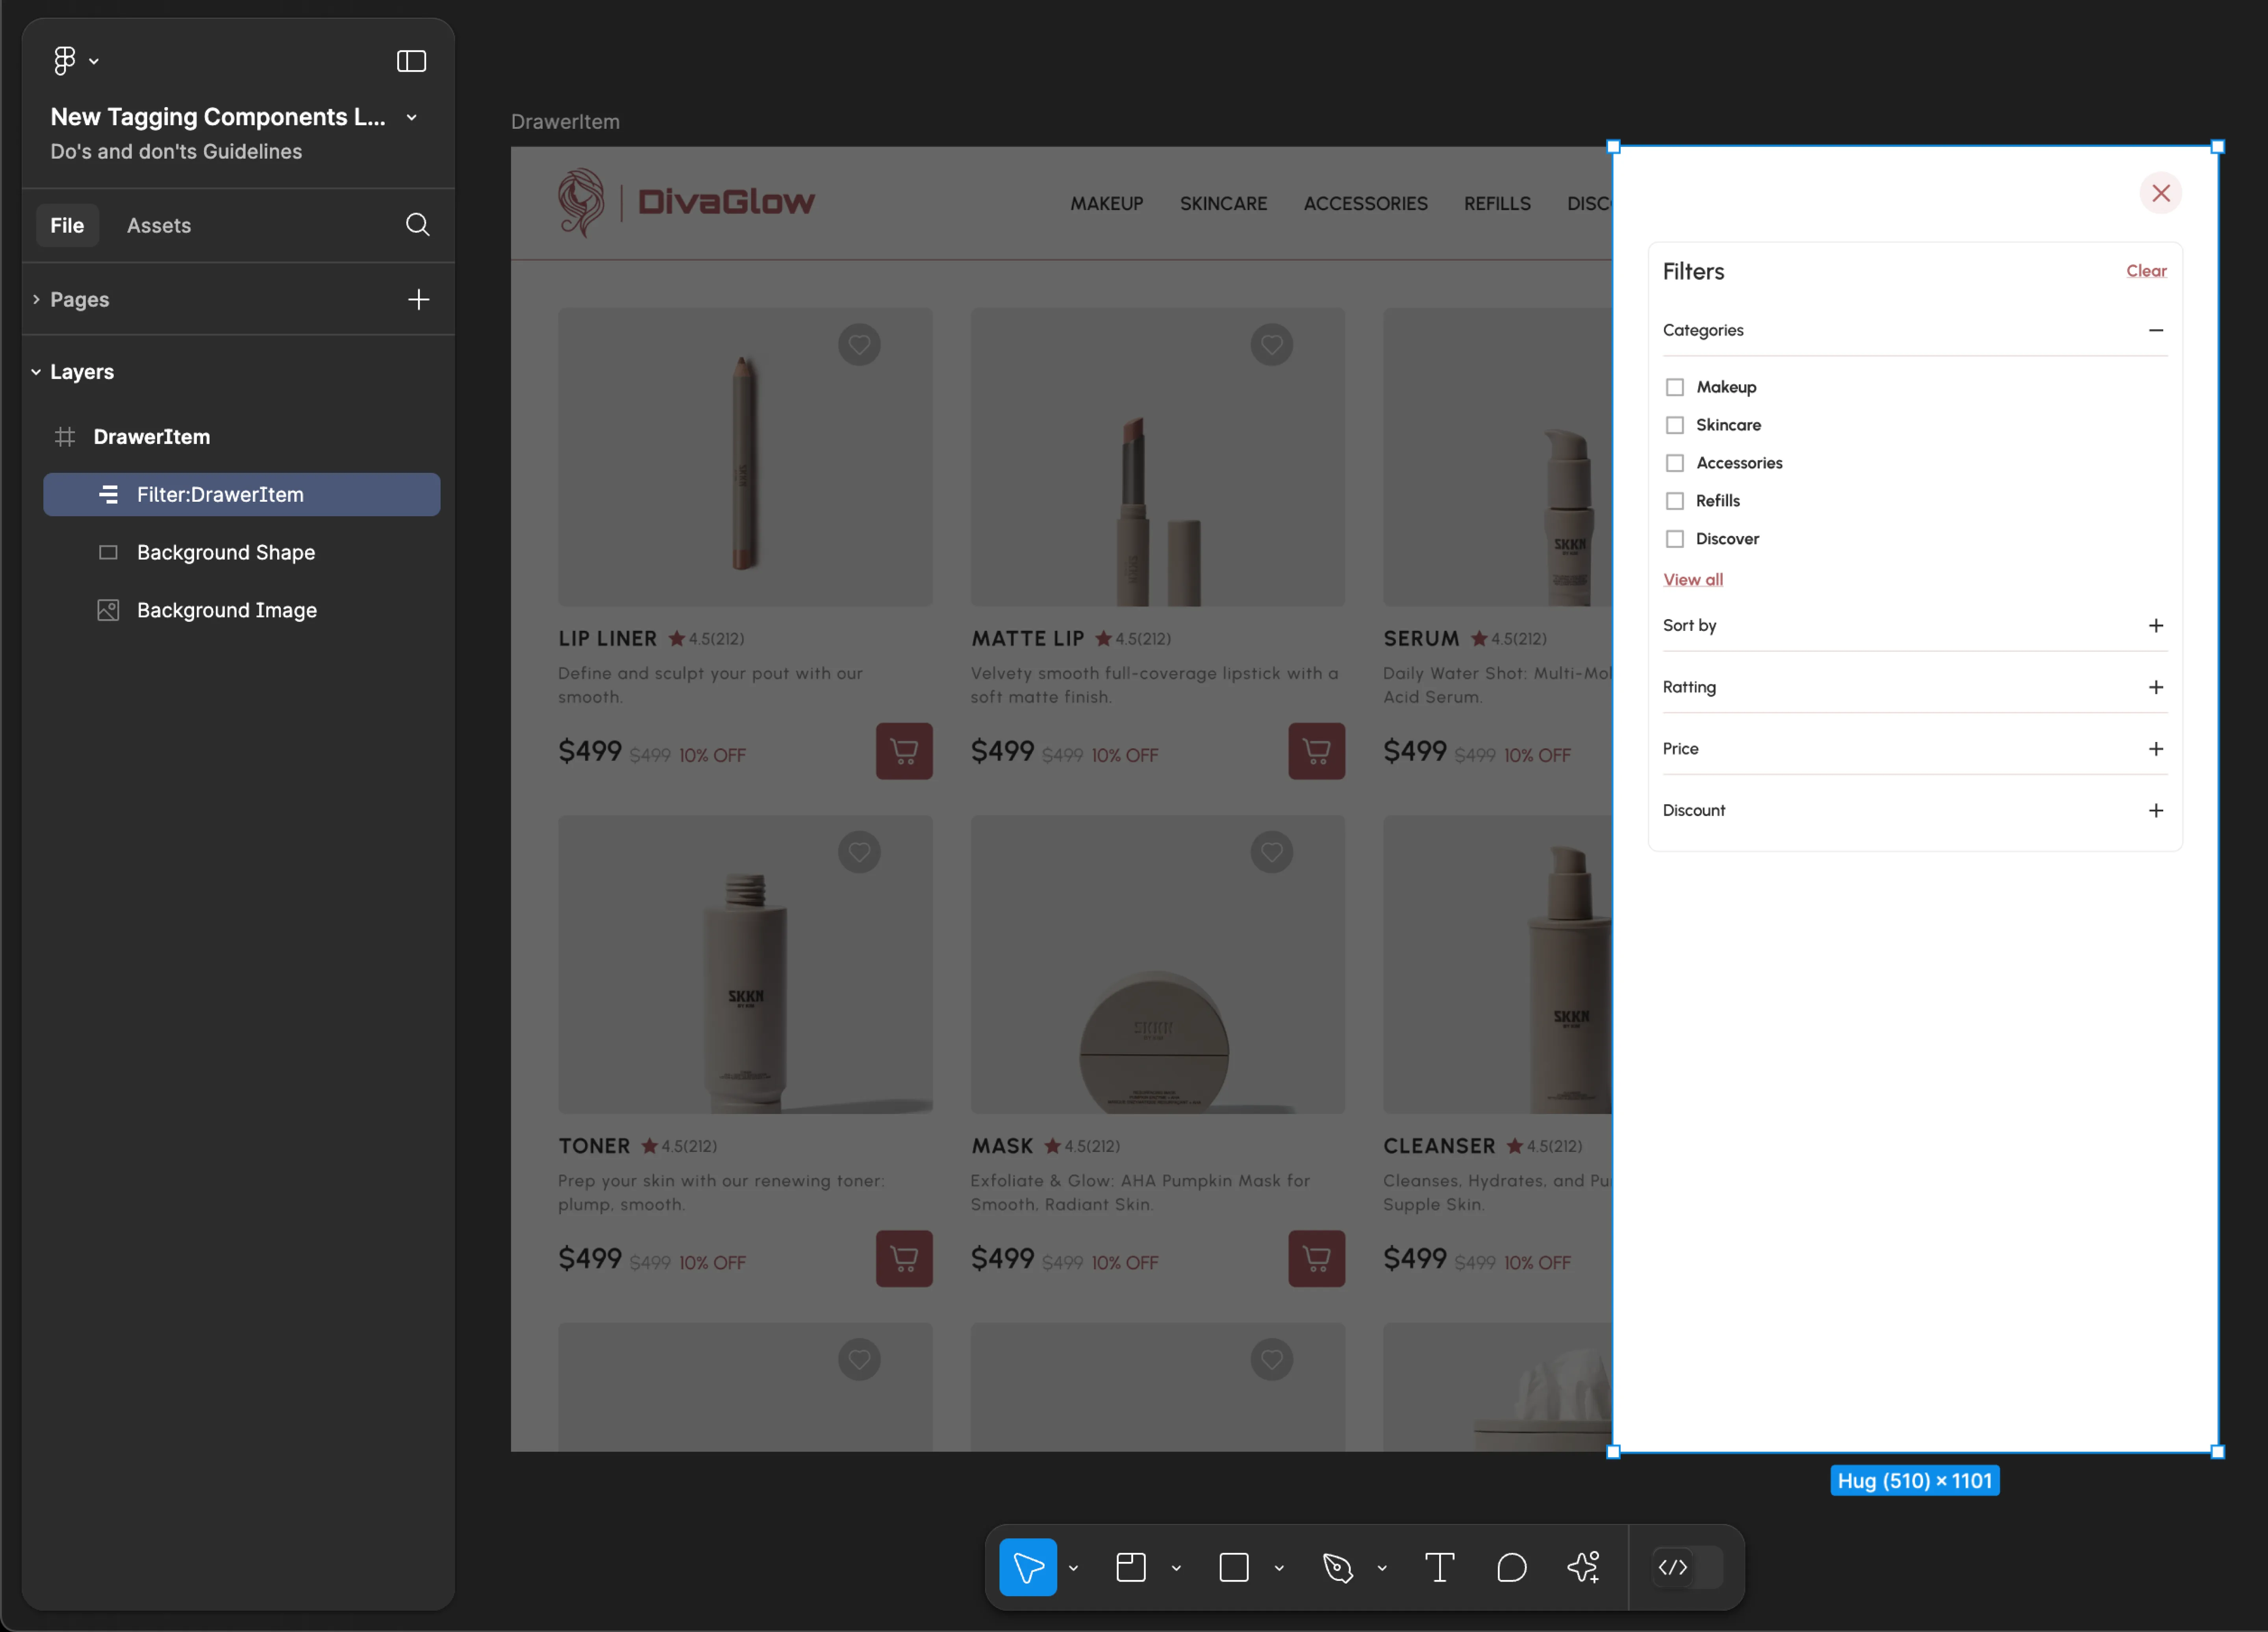This screenshot has height=1632, width=2268.
Task: Open the Figma main menu logo
Action: pos(65,61)
